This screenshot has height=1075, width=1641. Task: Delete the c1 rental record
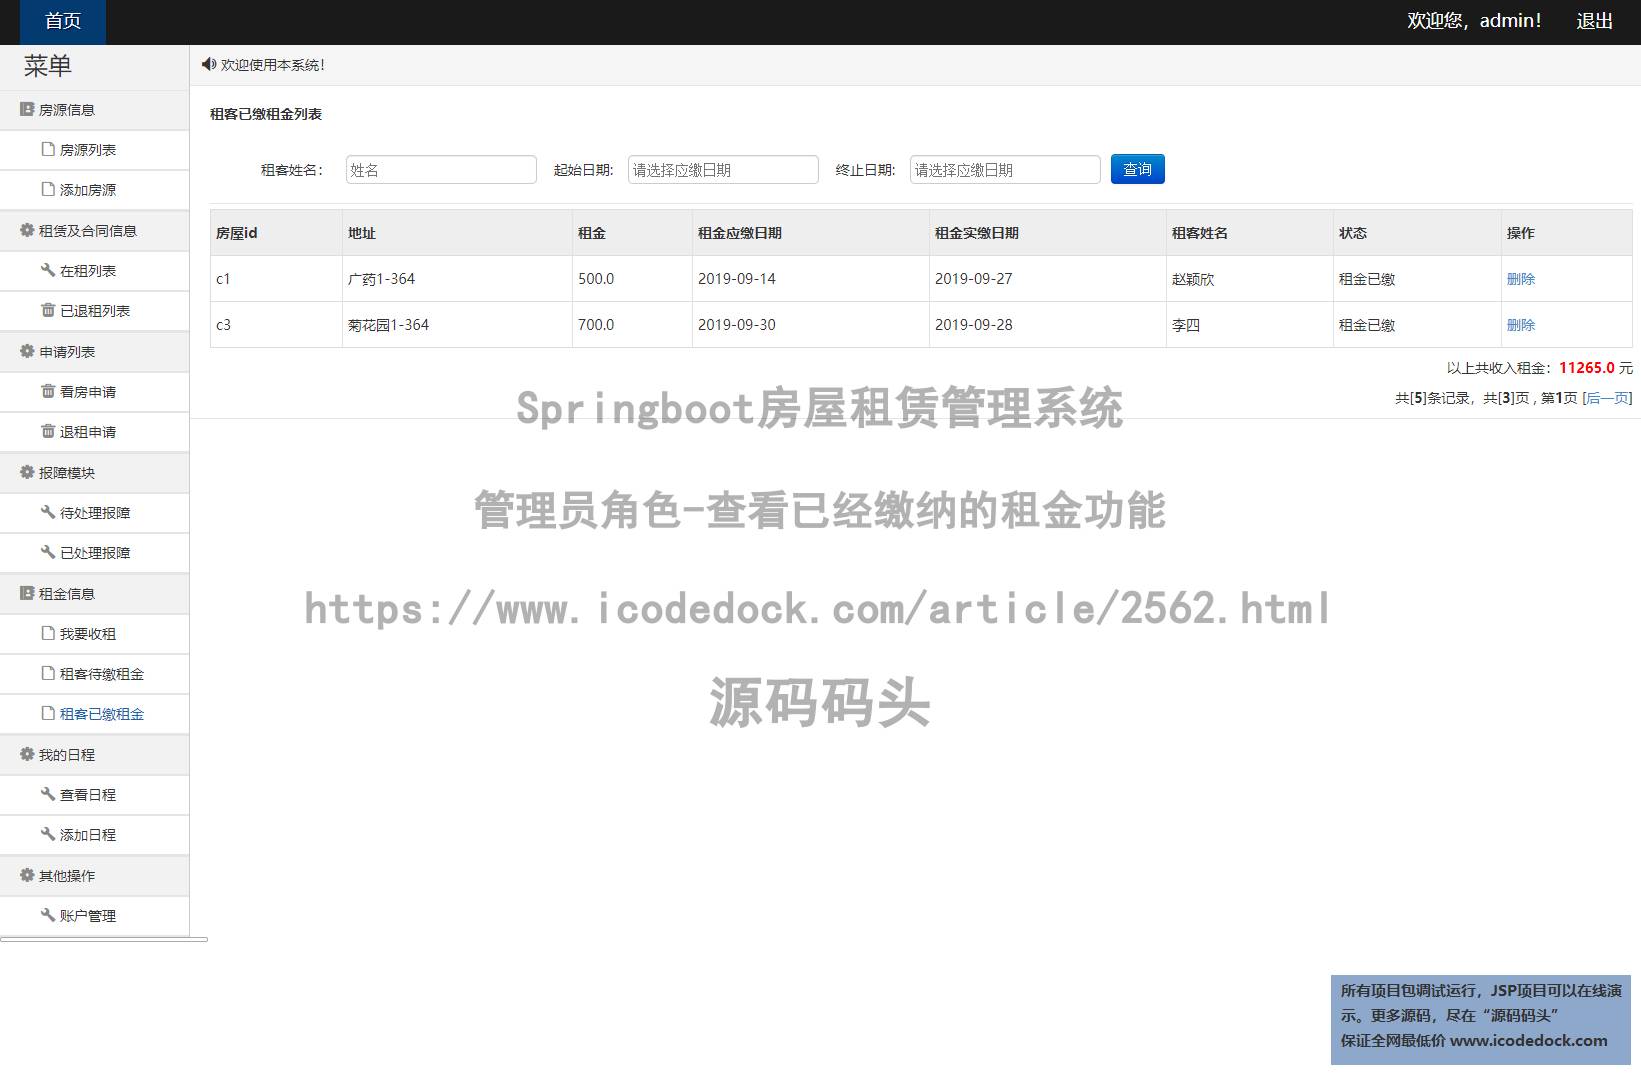point(1519,278)
